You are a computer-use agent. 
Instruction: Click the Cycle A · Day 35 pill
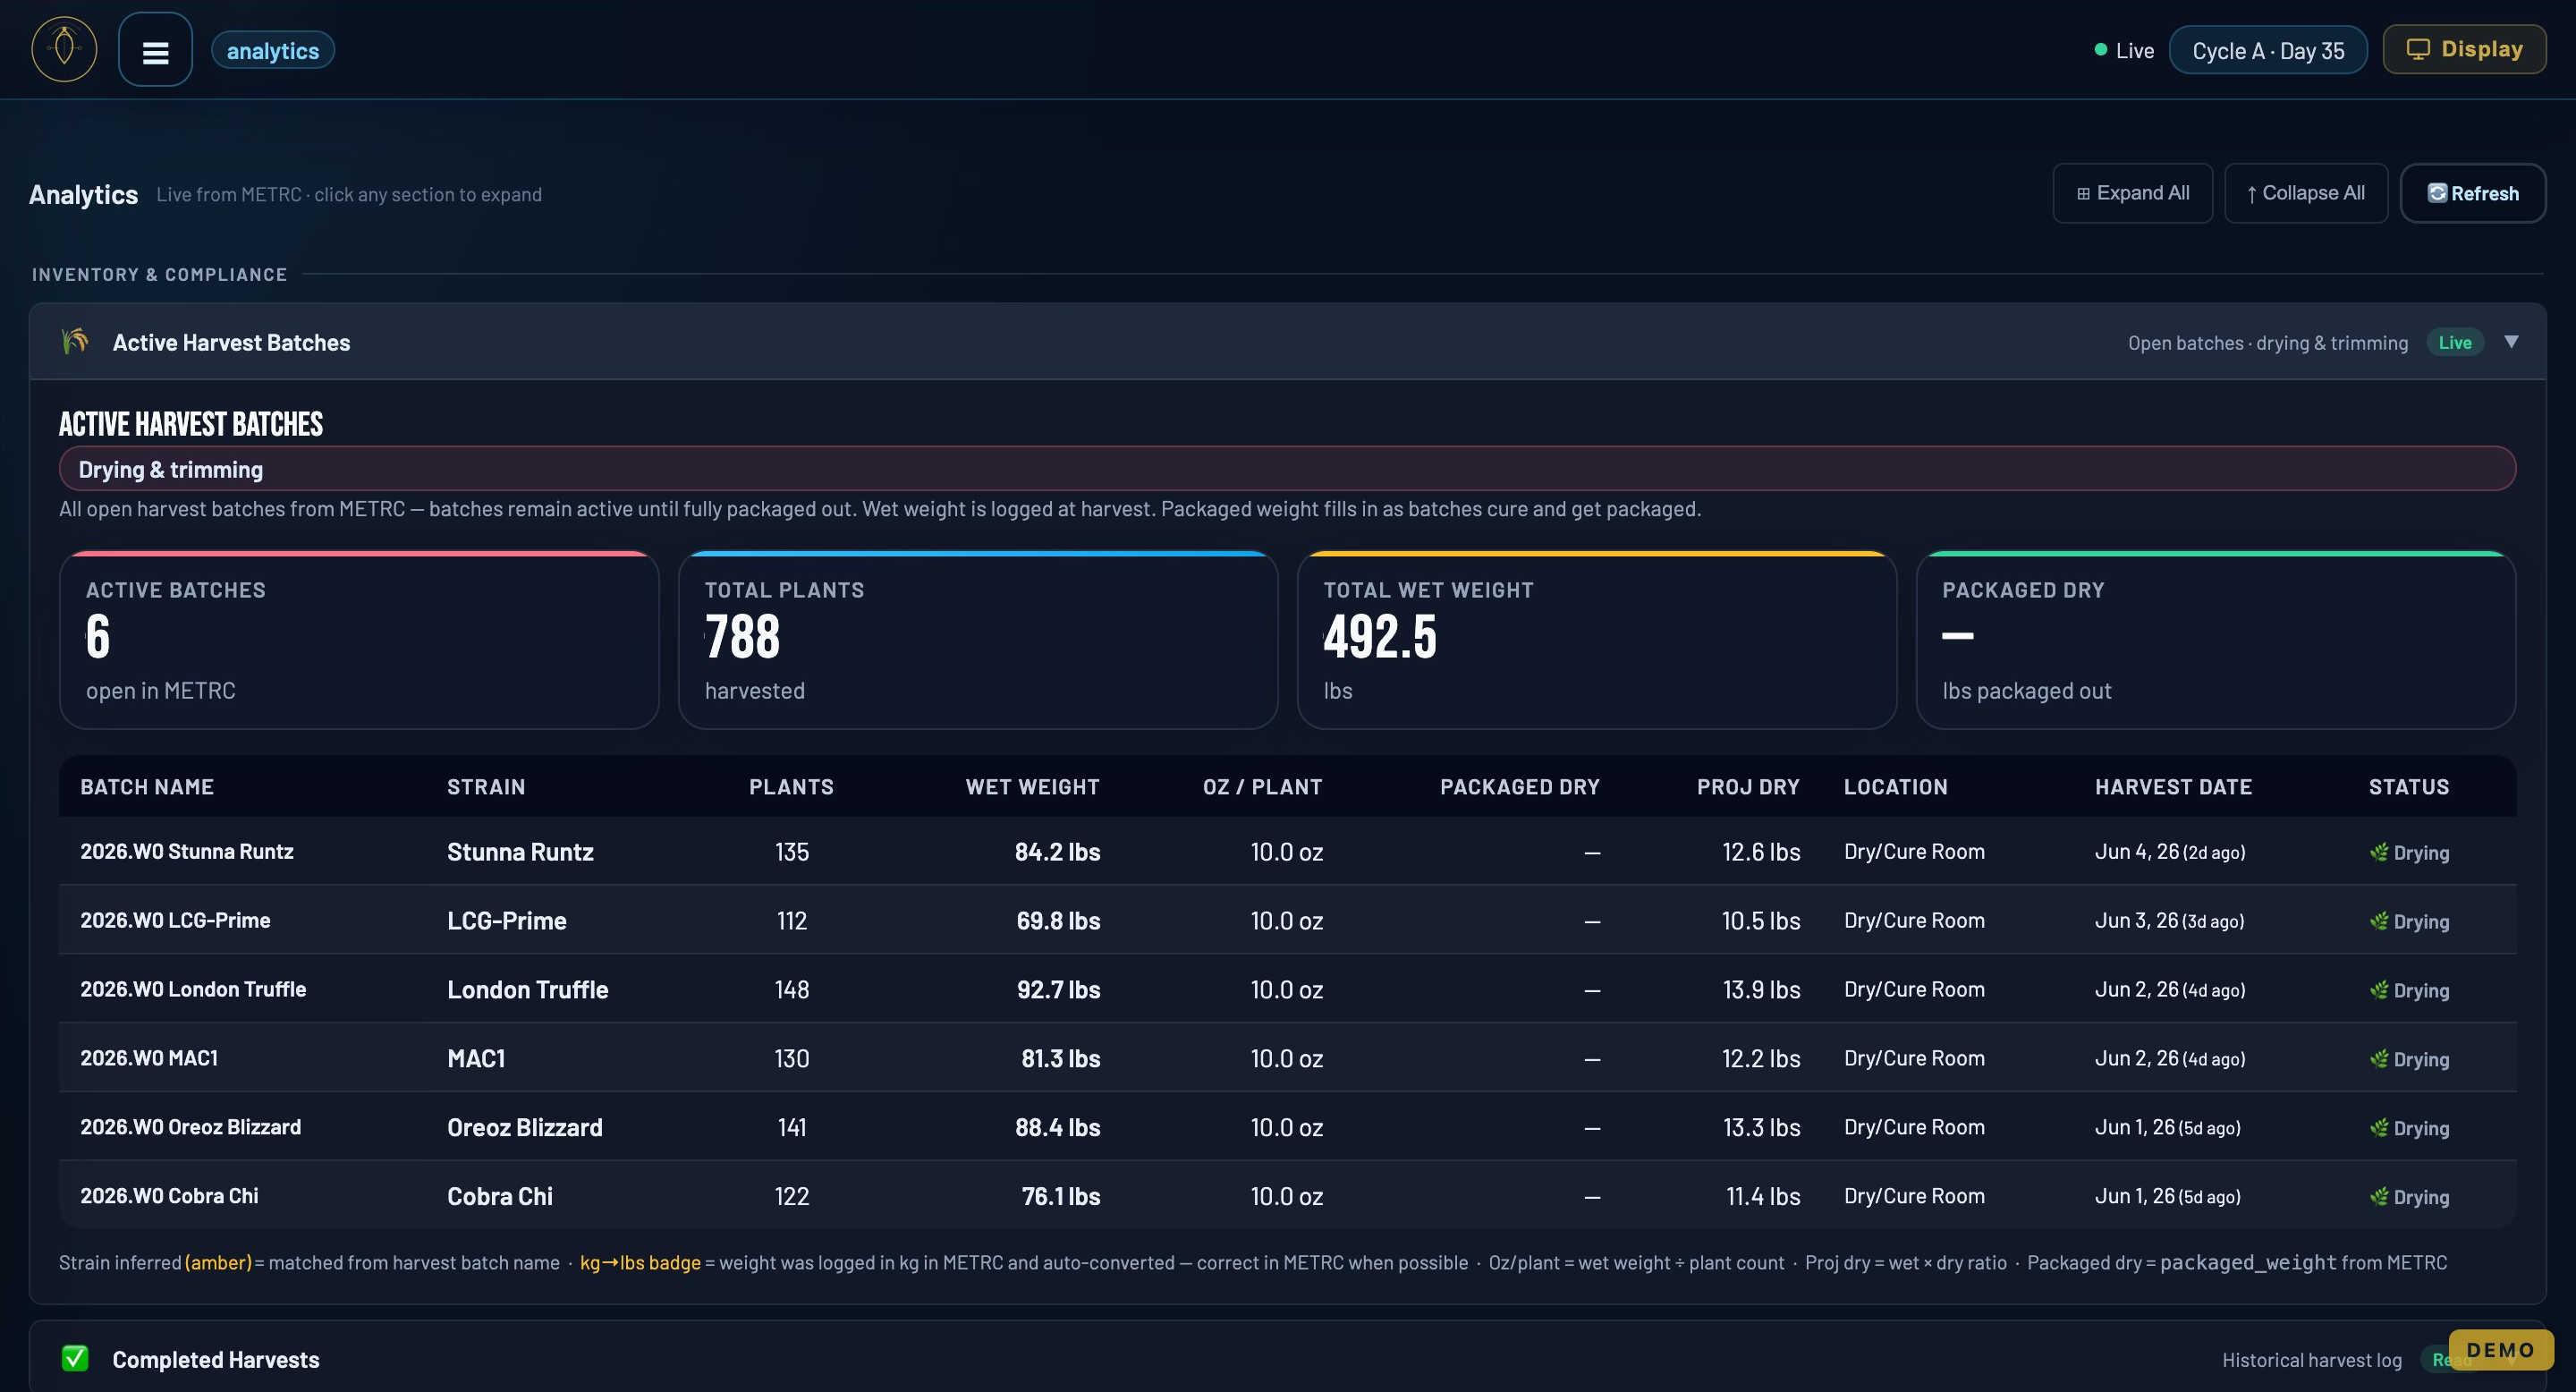tap(2267, 50)
